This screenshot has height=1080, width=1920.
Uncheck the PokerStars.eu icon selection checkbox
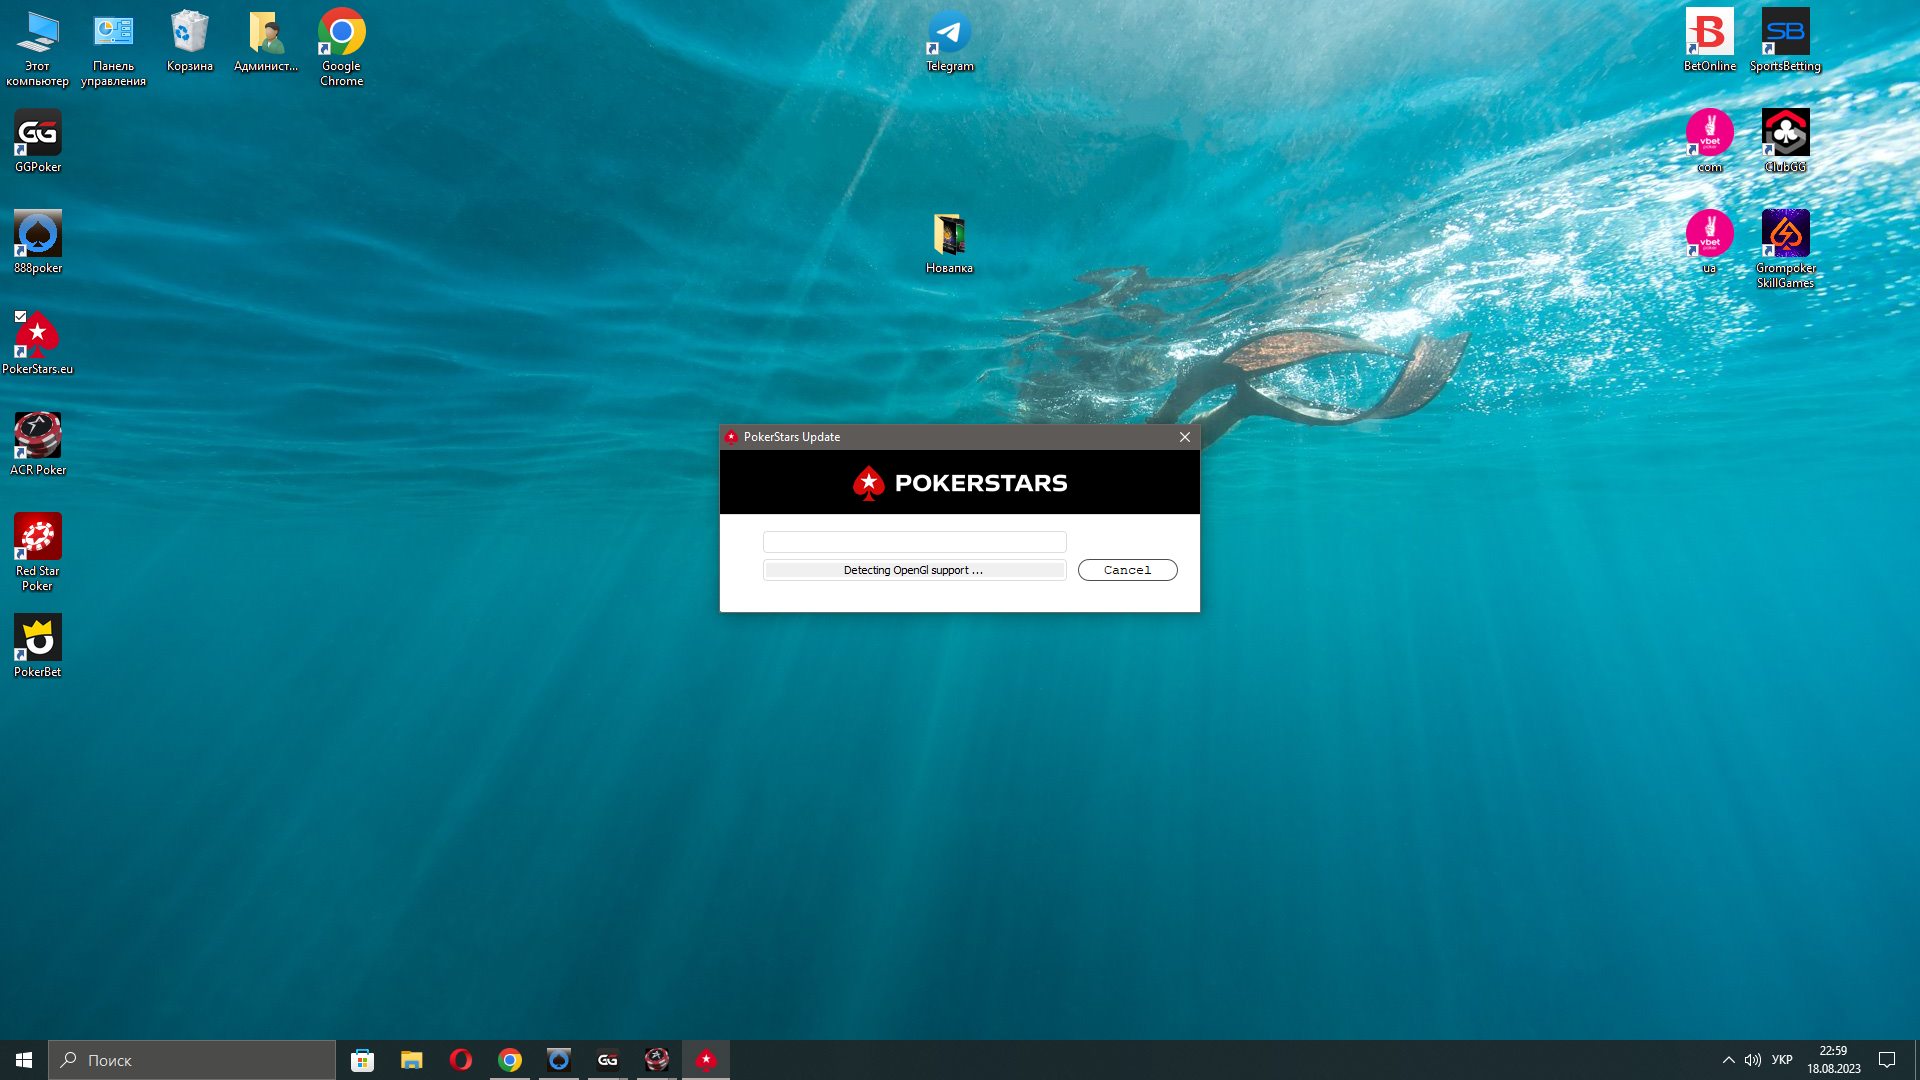pos(20,316)
